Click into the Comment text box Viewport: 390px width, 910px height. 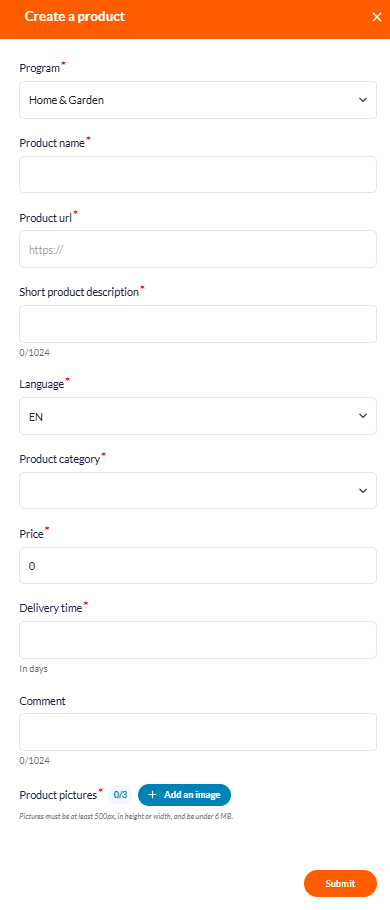point(198,732)
